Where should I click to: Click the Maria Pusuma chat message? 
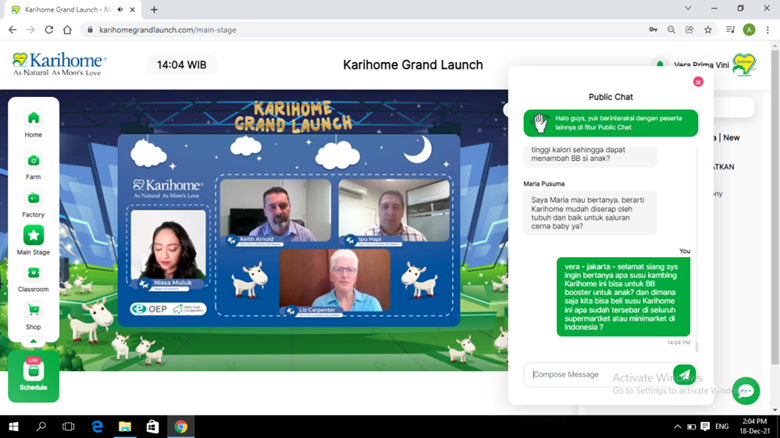590,213
